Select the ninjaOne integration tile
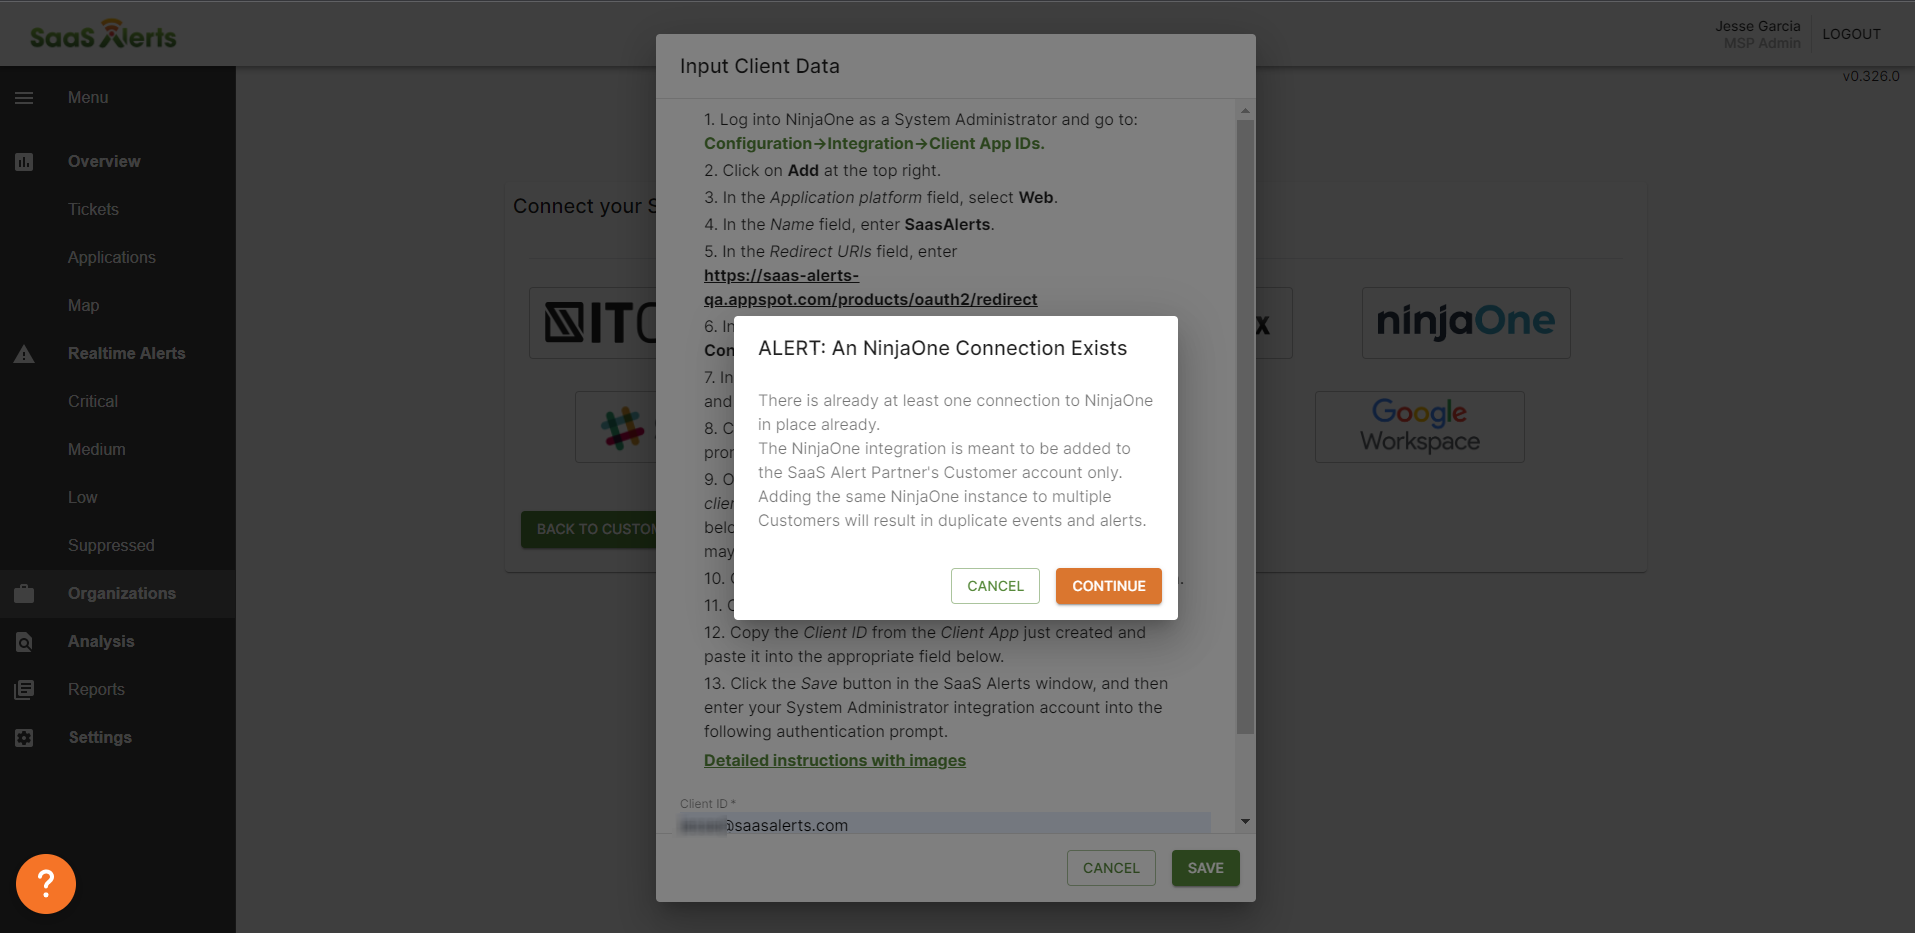The image size is (1915, 933). (1466, 323)
